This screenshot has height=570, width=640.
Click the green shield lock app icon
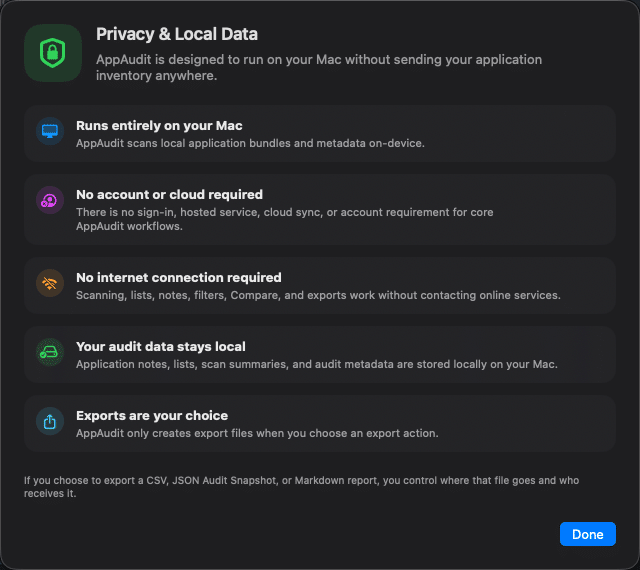(53, 53)
